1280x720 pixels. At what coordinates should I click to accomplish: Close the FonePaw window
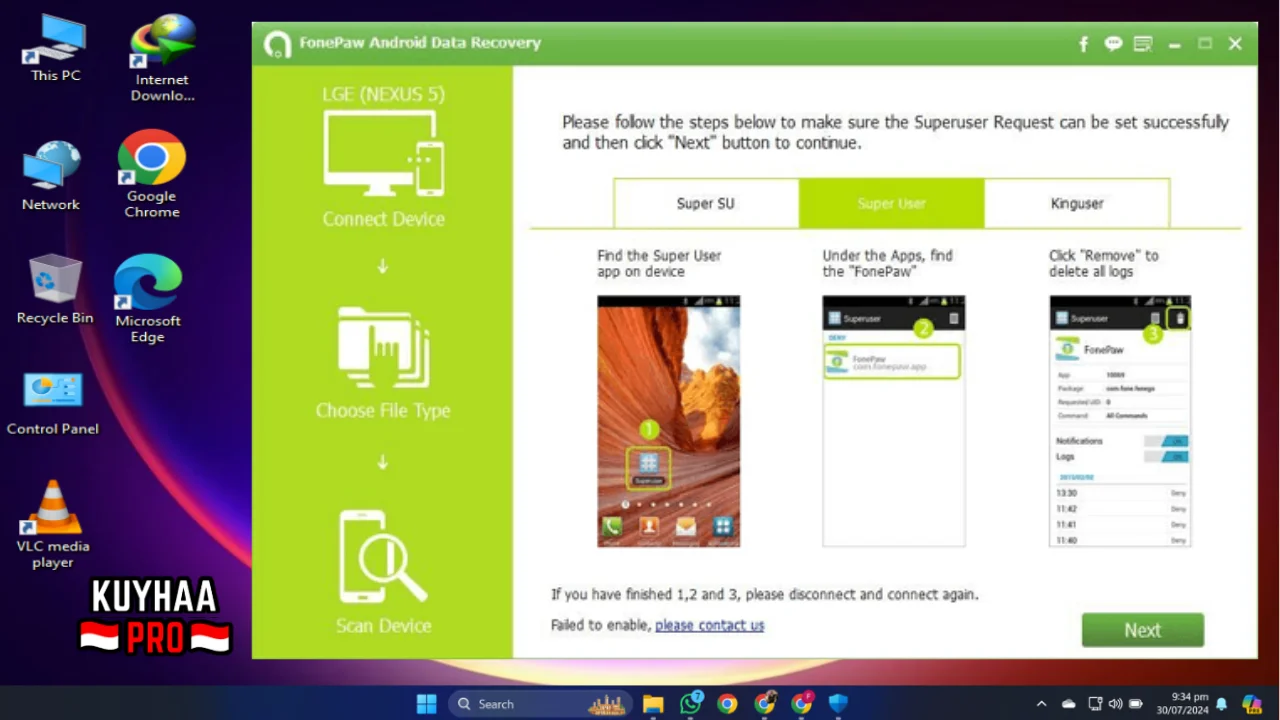pyautogui.click(x=1235, y=44)
